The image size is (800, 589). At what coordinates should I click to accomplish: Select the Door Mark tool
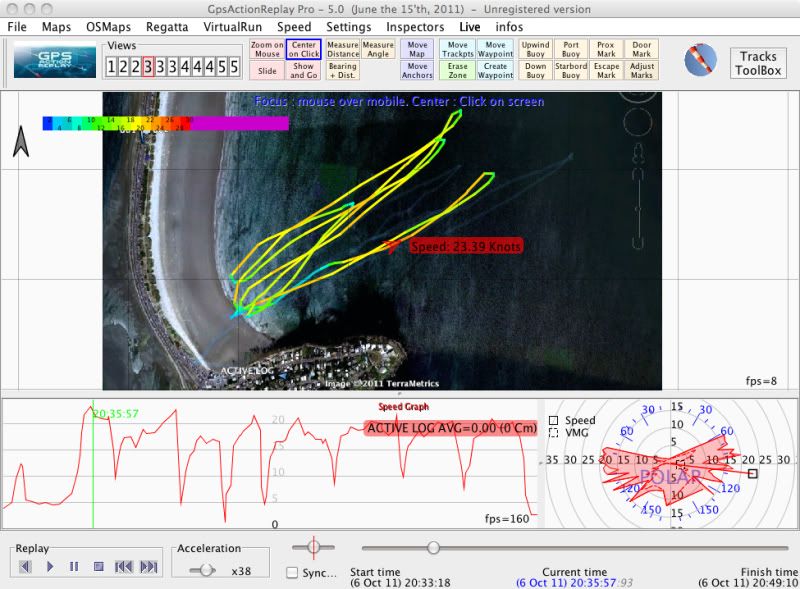click(642, 50)
